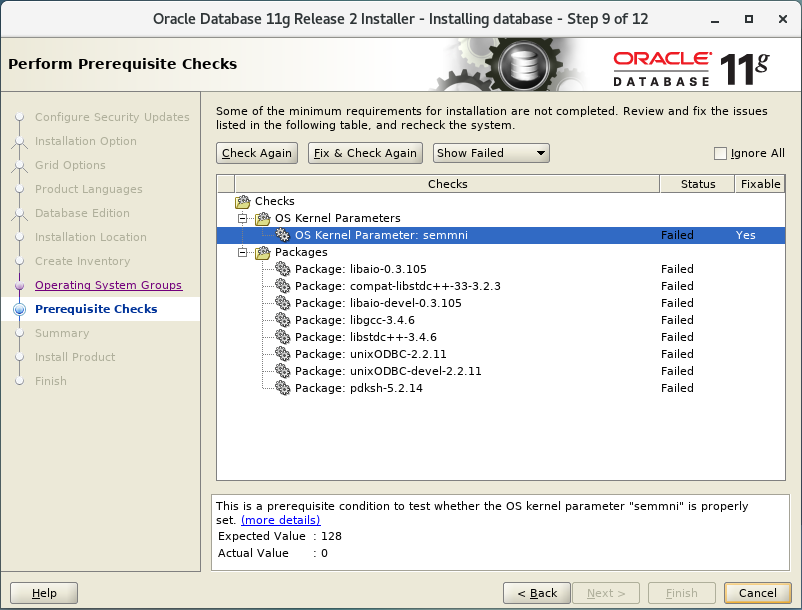Maximize the installer window
The image size is (802, 610).
coord(748,19)
